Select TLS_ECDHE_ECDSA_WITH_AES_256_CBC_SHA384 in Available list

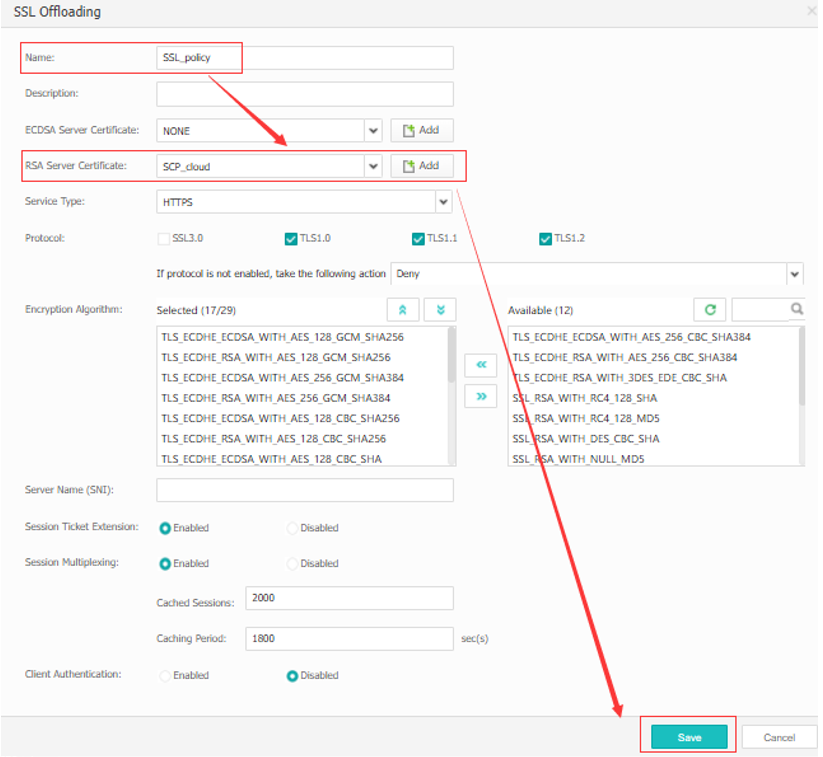click(x=631, y=337)
